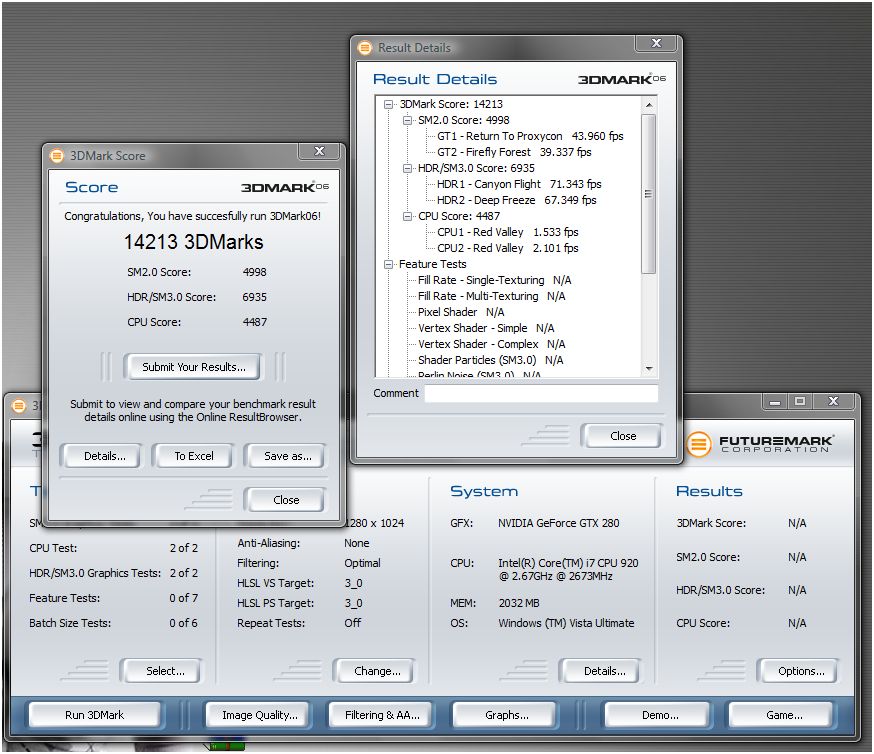Click the Save as button

(x=287, y=456)
